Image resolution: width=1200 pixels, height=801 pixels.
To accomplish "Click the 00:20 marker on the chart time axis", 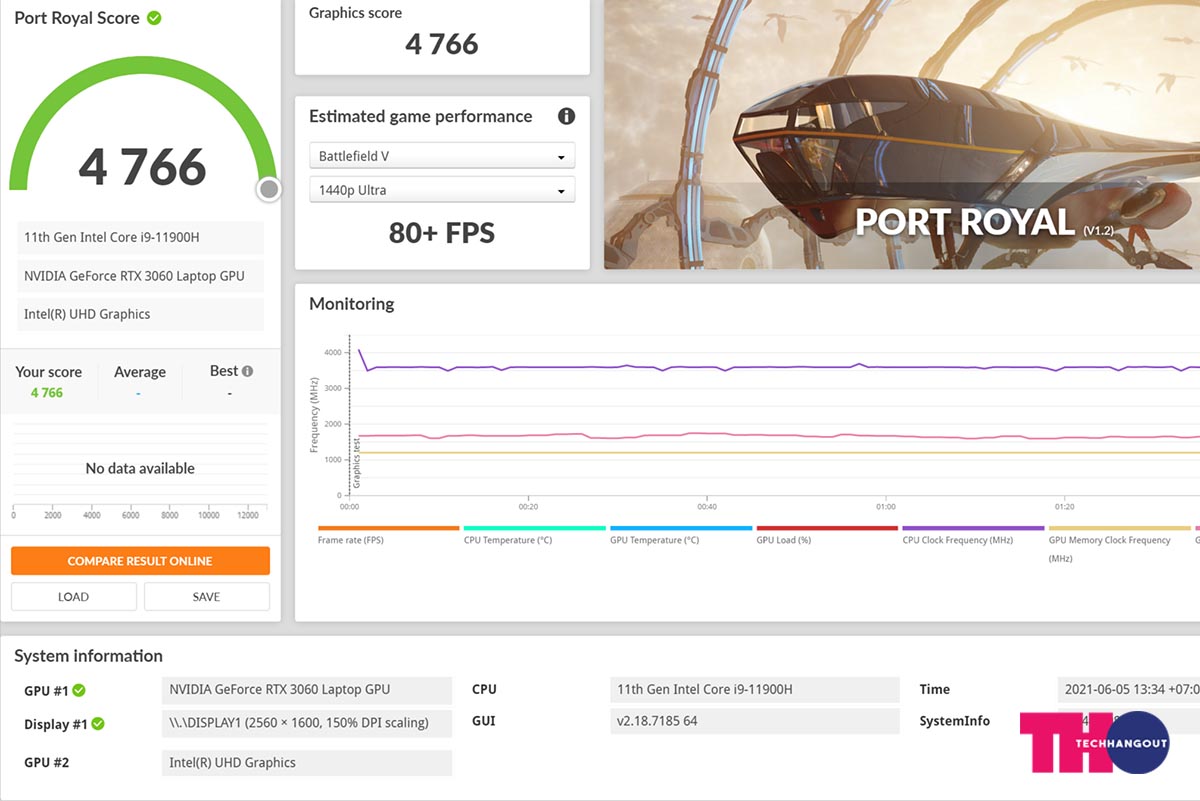I will tap(528, 507).
